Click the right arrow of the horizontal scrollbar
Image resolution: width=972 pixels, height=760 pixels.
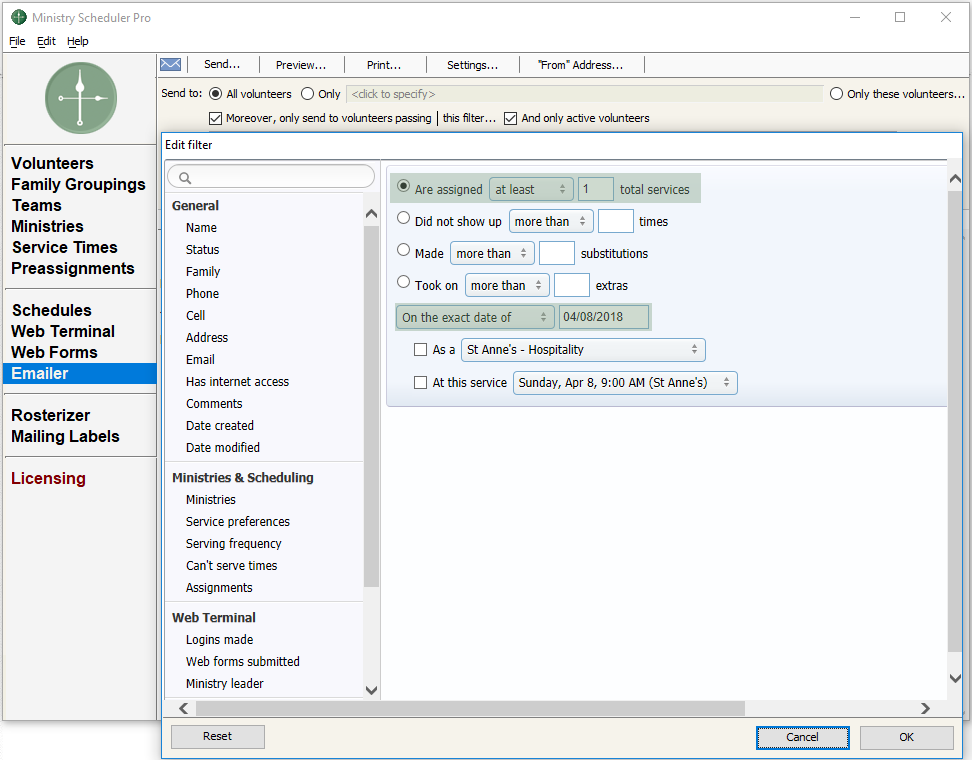(x=925, y=708)
